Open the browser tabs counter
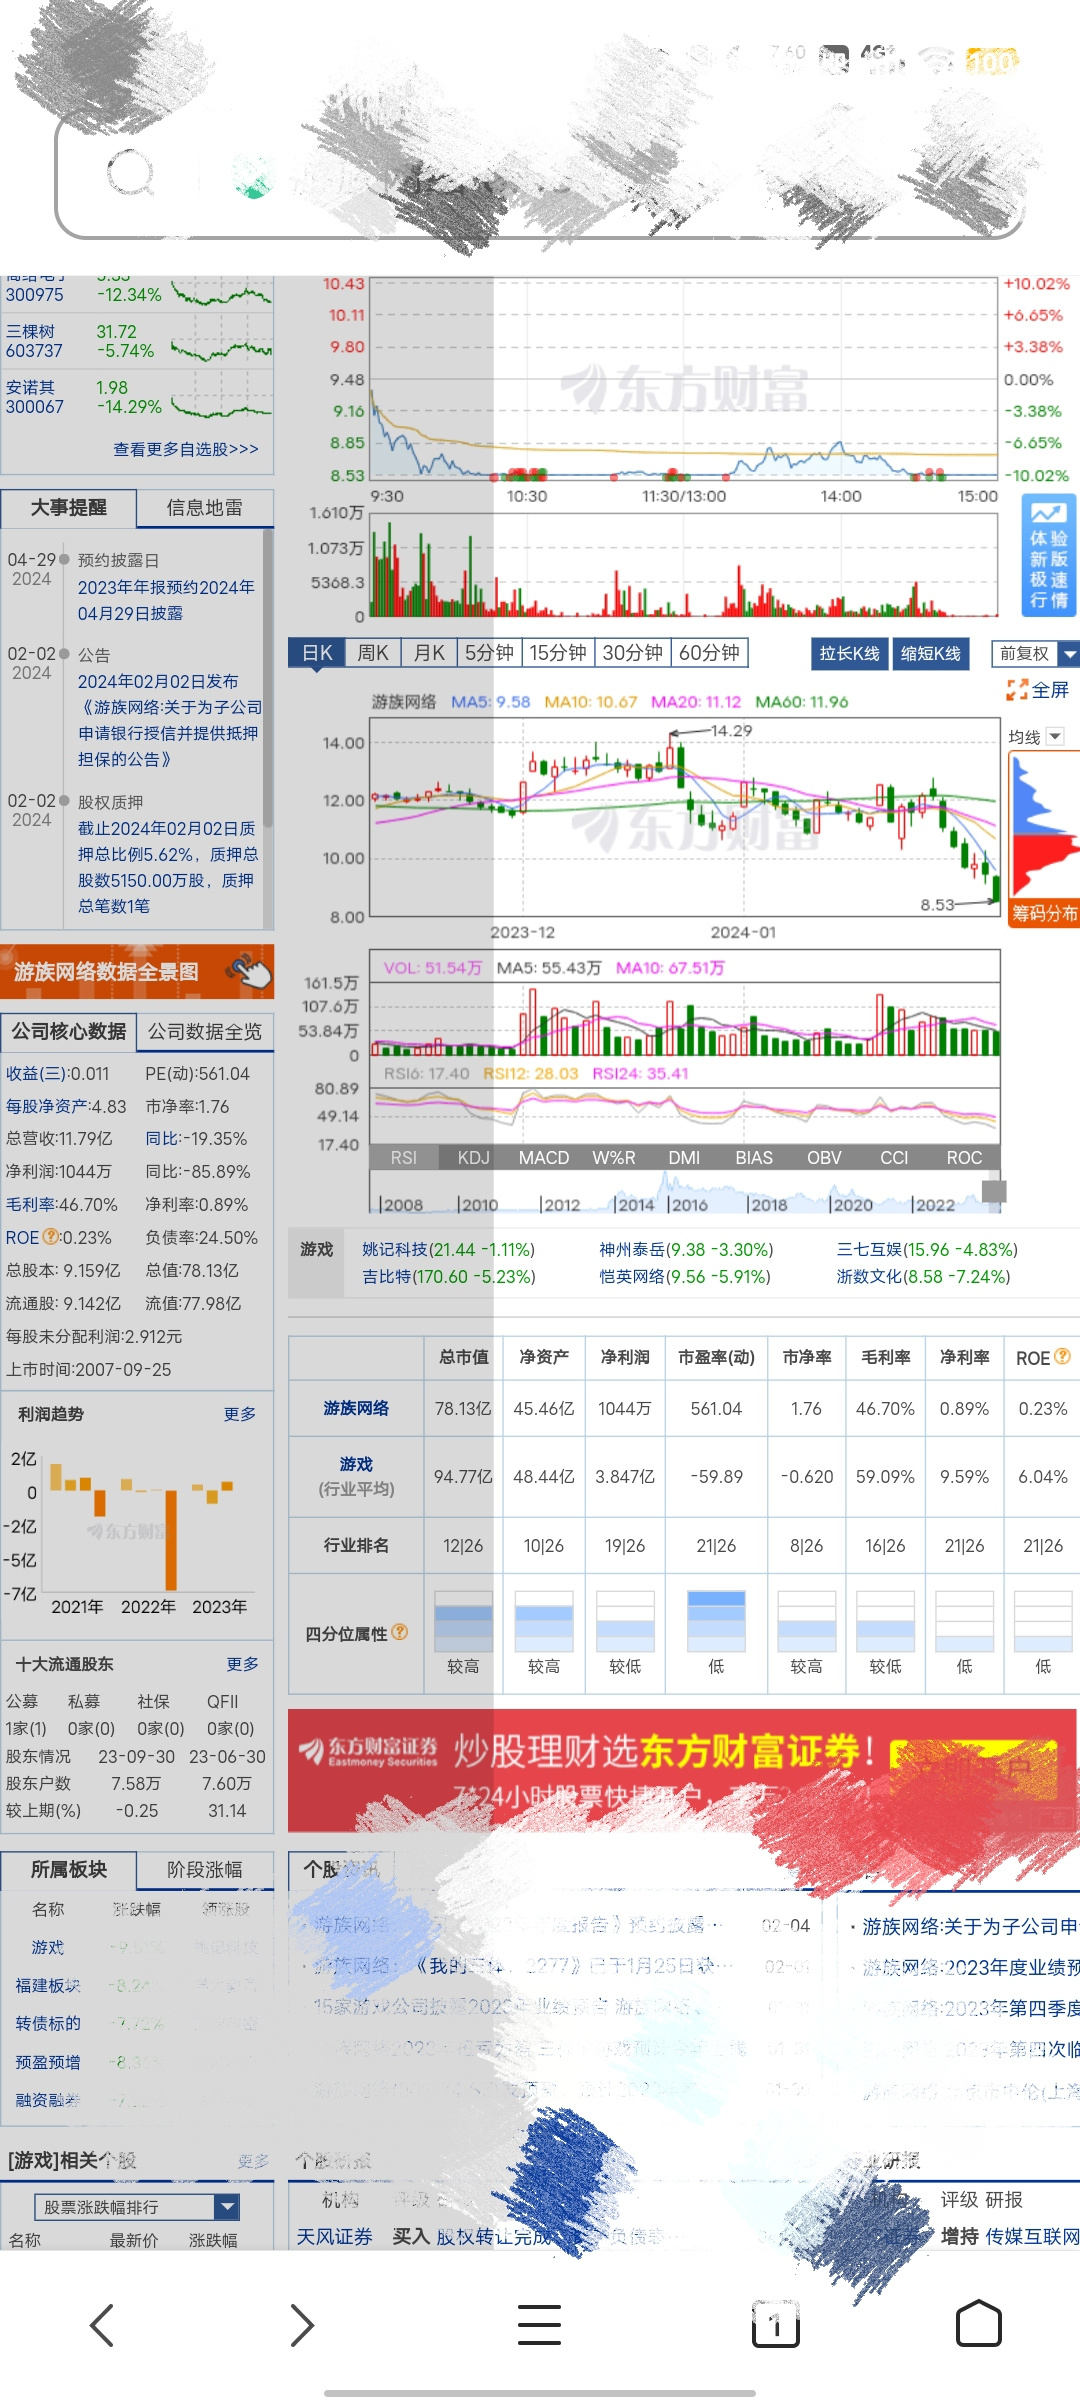 [x=775, y=2325]
